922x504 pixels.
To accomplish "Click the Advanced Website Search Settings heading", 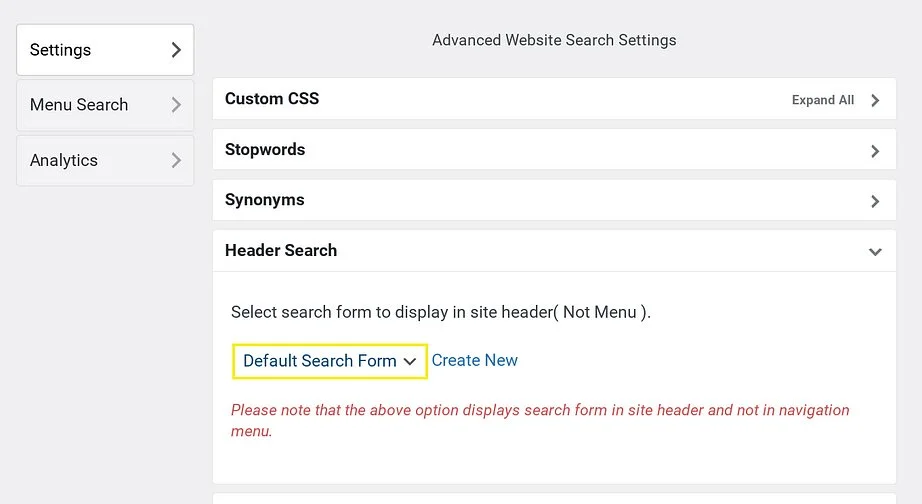I will [x=554, y=41].
